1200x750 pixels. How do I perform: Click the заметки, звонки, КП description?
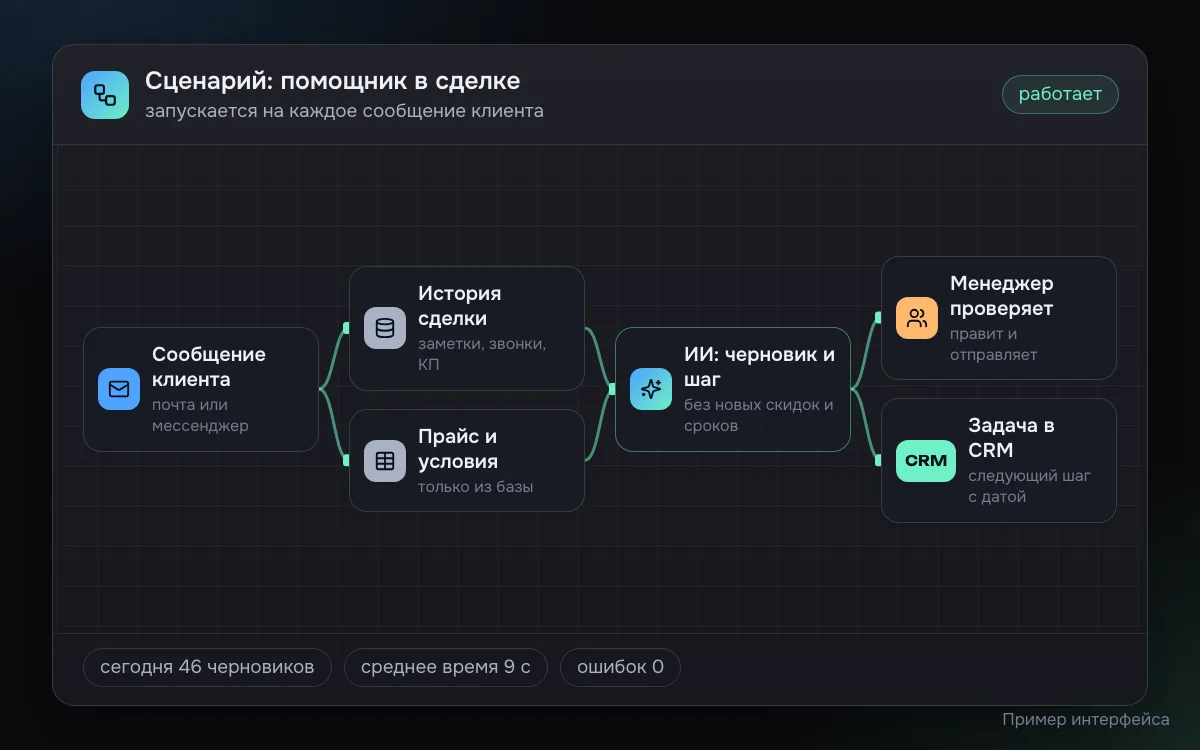482,354
